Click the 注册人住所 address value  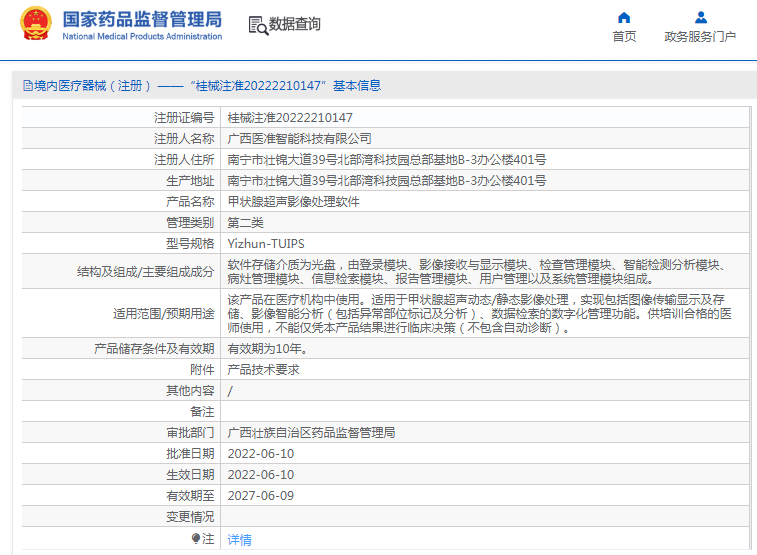tap(387, 160)
